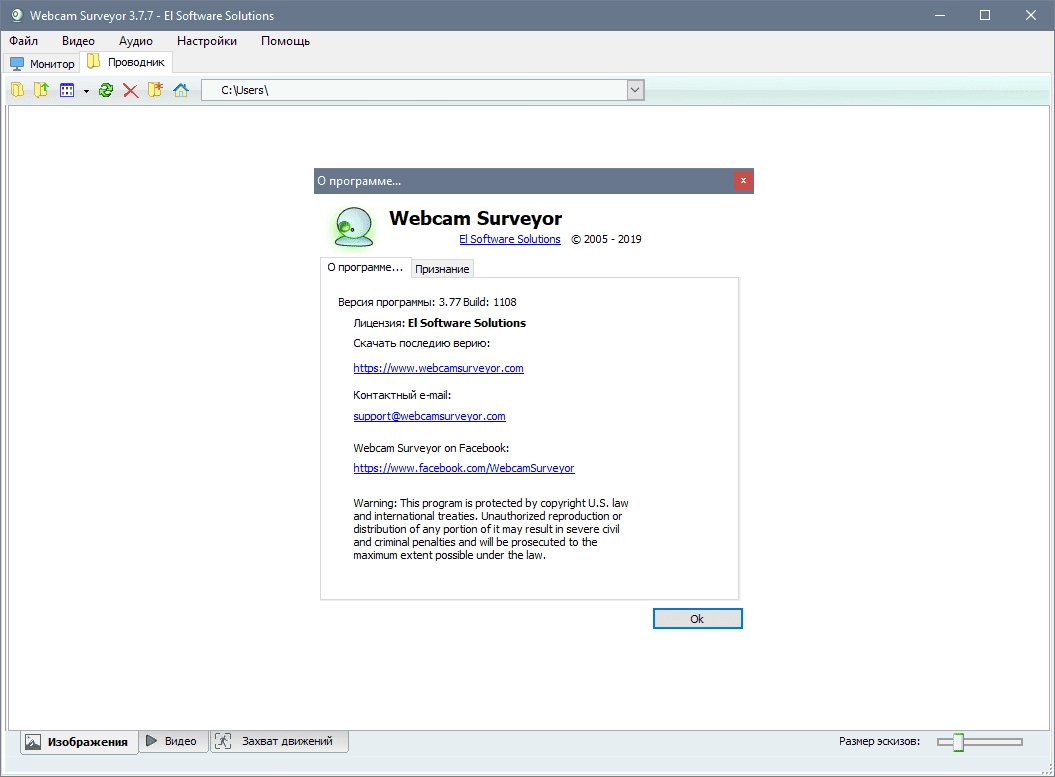Refresh the folder with green arrows icon
Screen dimensions: 1055x777
click(x=106, y=90)
